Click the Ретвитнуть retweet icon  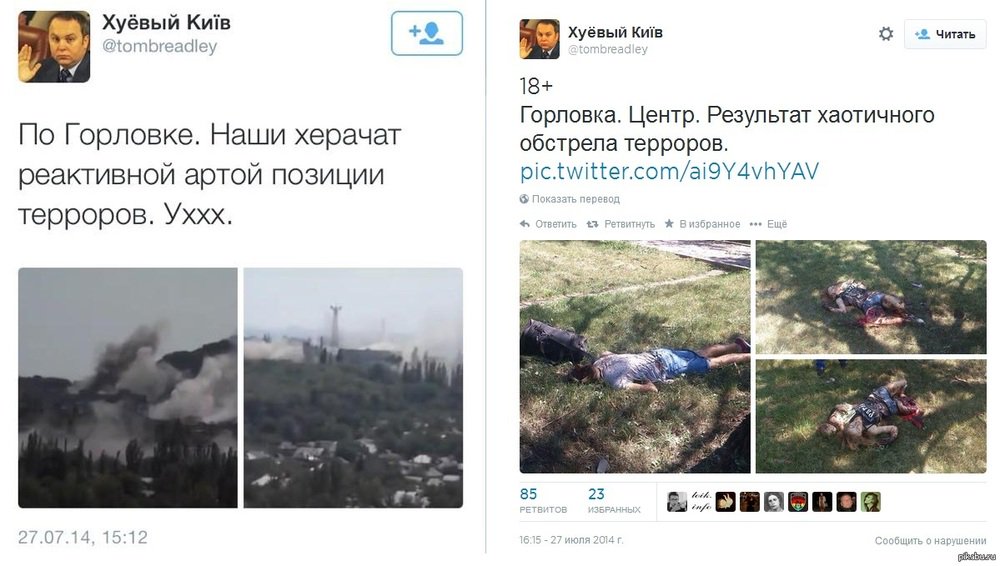tap(592, 224)
